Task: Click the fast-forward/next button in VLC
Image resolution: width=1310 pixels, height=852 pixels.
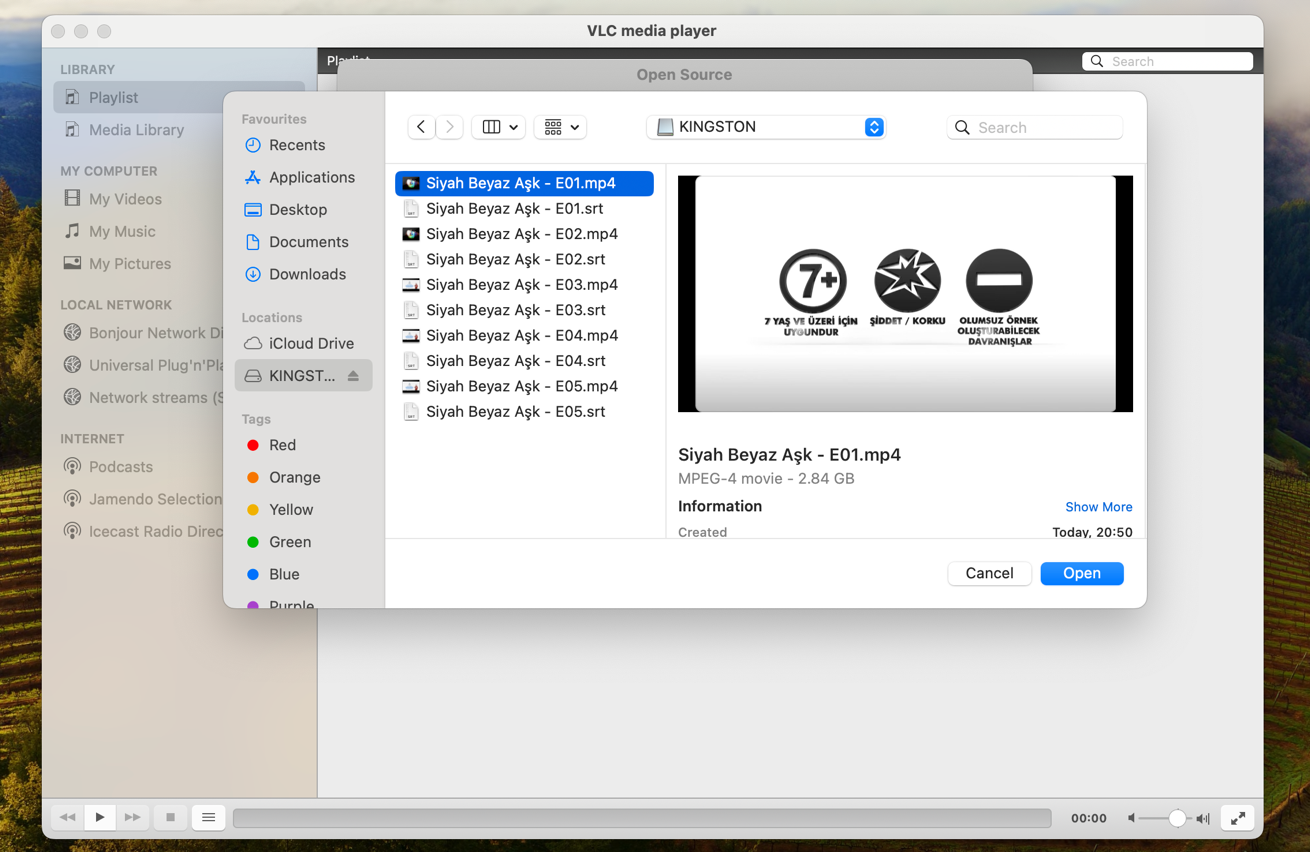Action: point(132,818)
